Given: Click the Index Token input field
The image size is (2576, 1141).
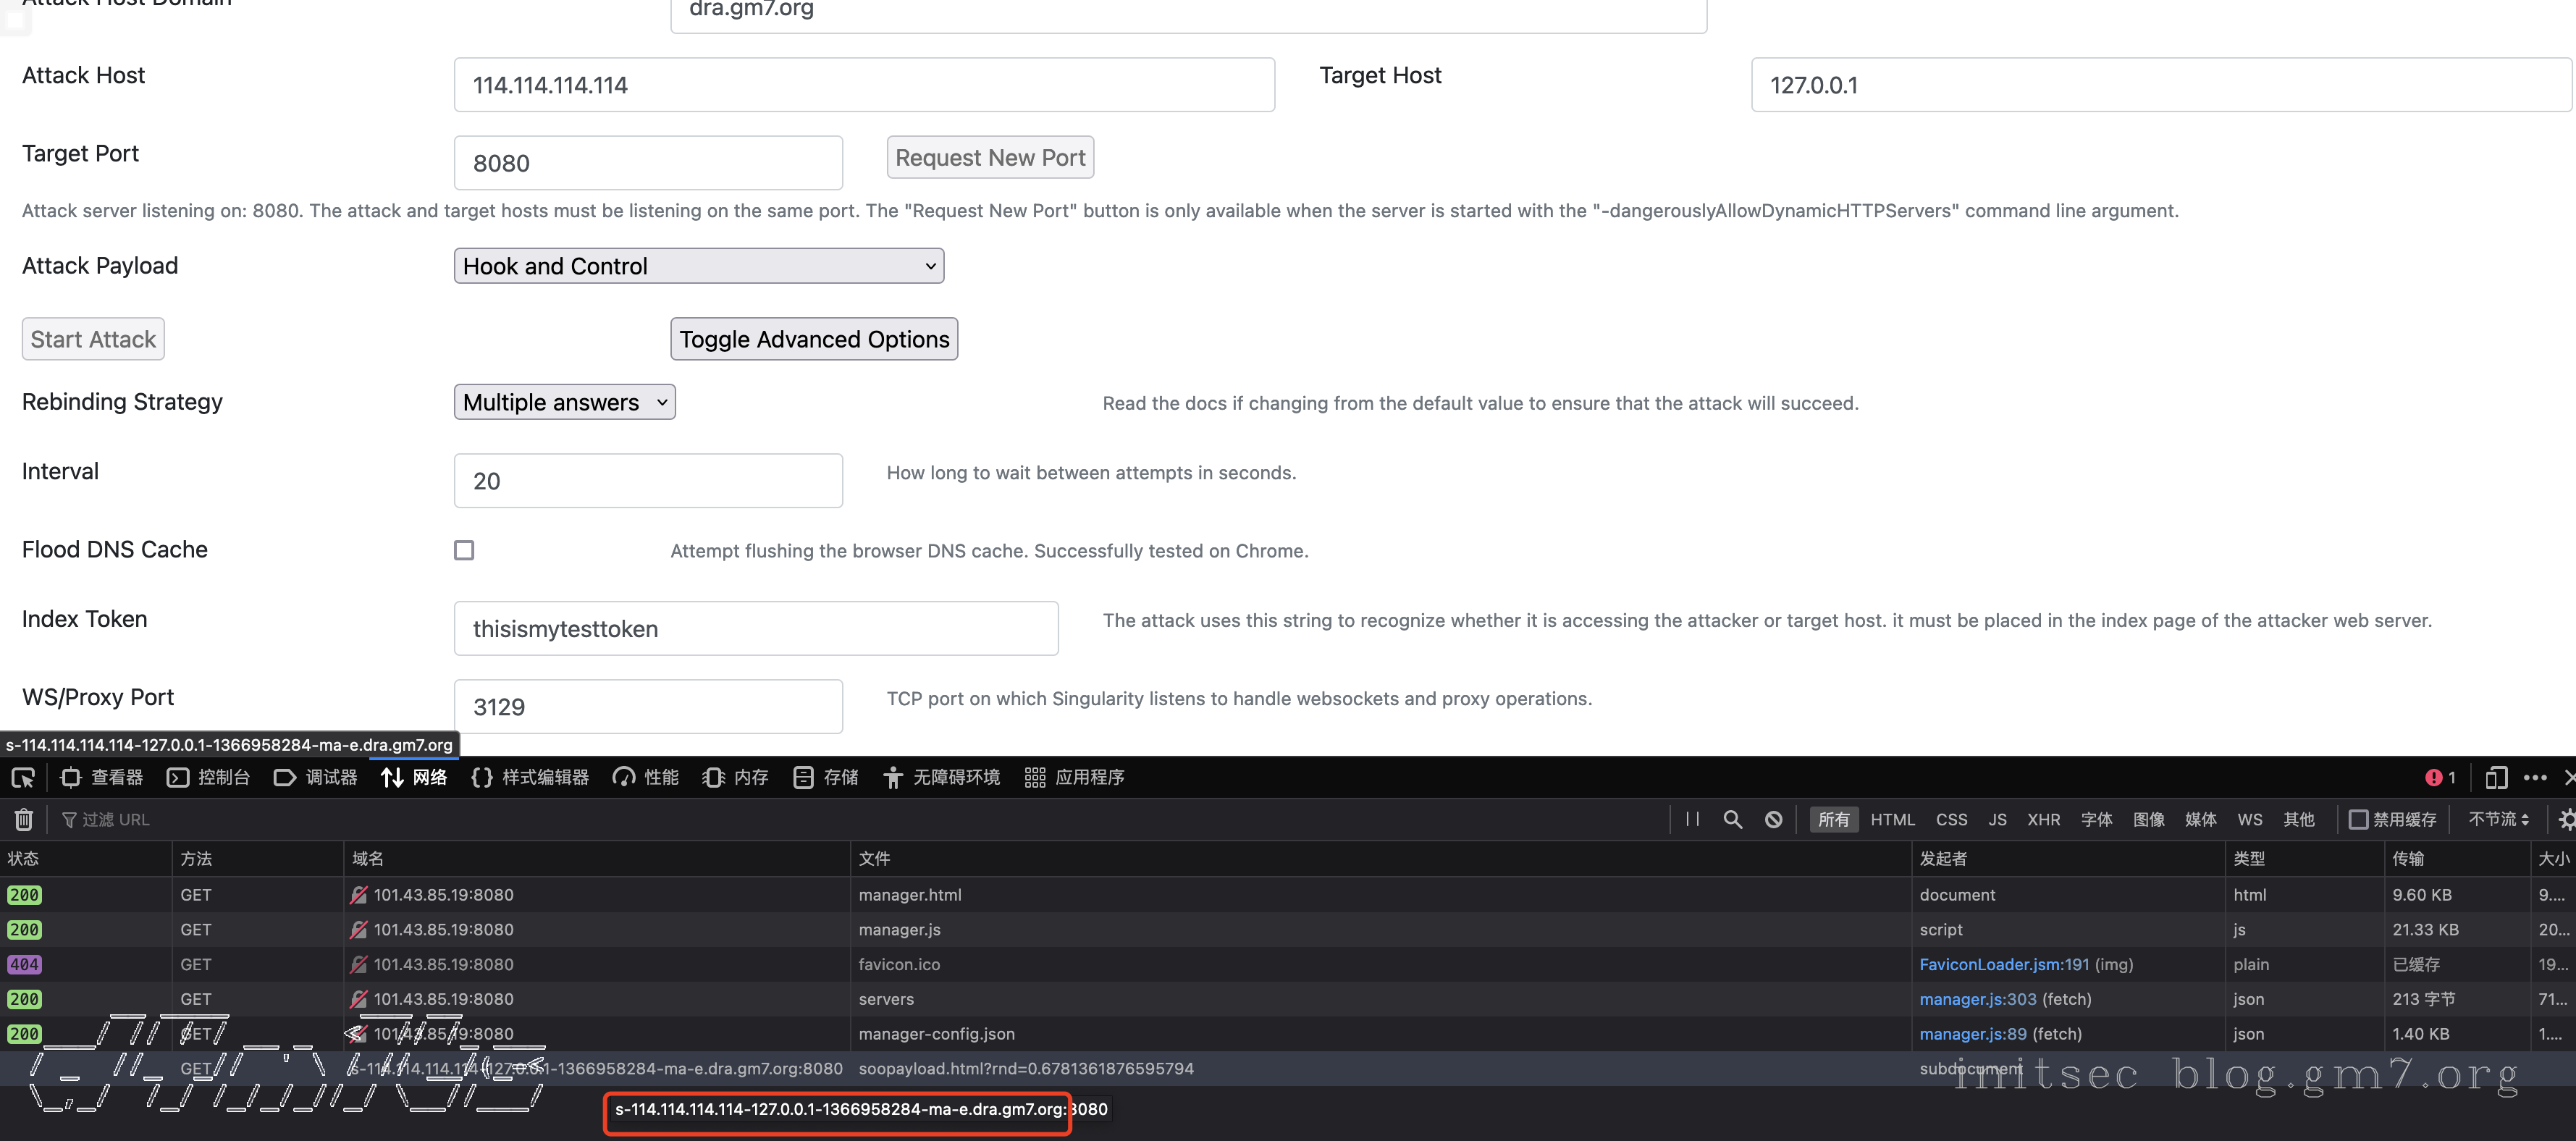Looking at the screenshot, I should (x=756, y=629).
